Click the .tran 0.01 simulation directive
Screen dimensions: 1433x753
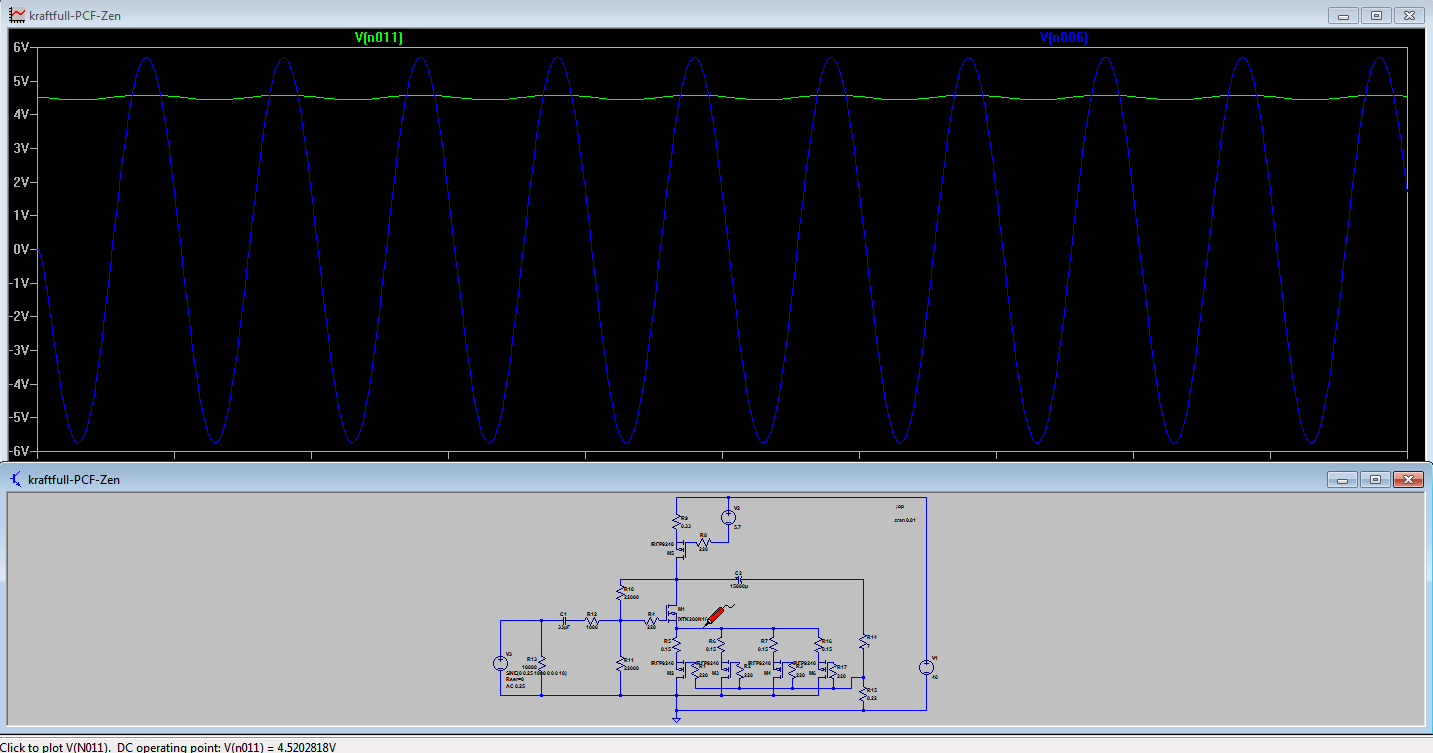tap(905, 520)
